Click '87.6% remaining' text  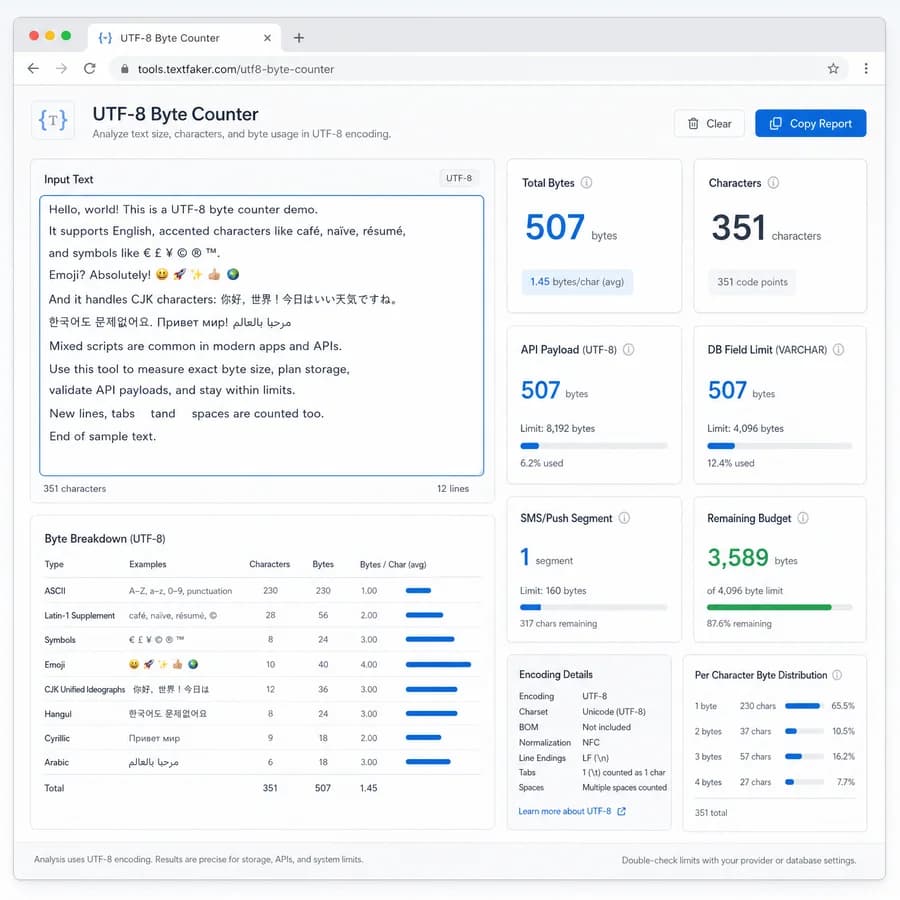tap(739, 623)
